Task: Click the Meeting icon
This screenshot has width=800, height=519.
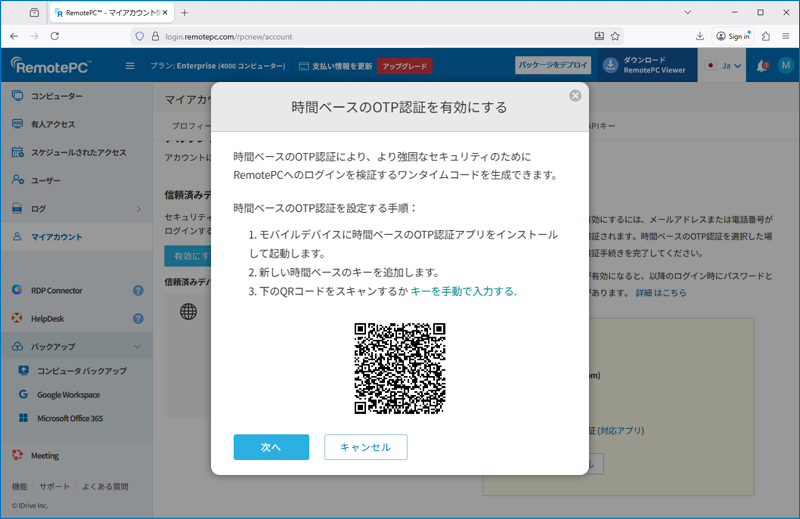Action: click(x=17, y=455)
